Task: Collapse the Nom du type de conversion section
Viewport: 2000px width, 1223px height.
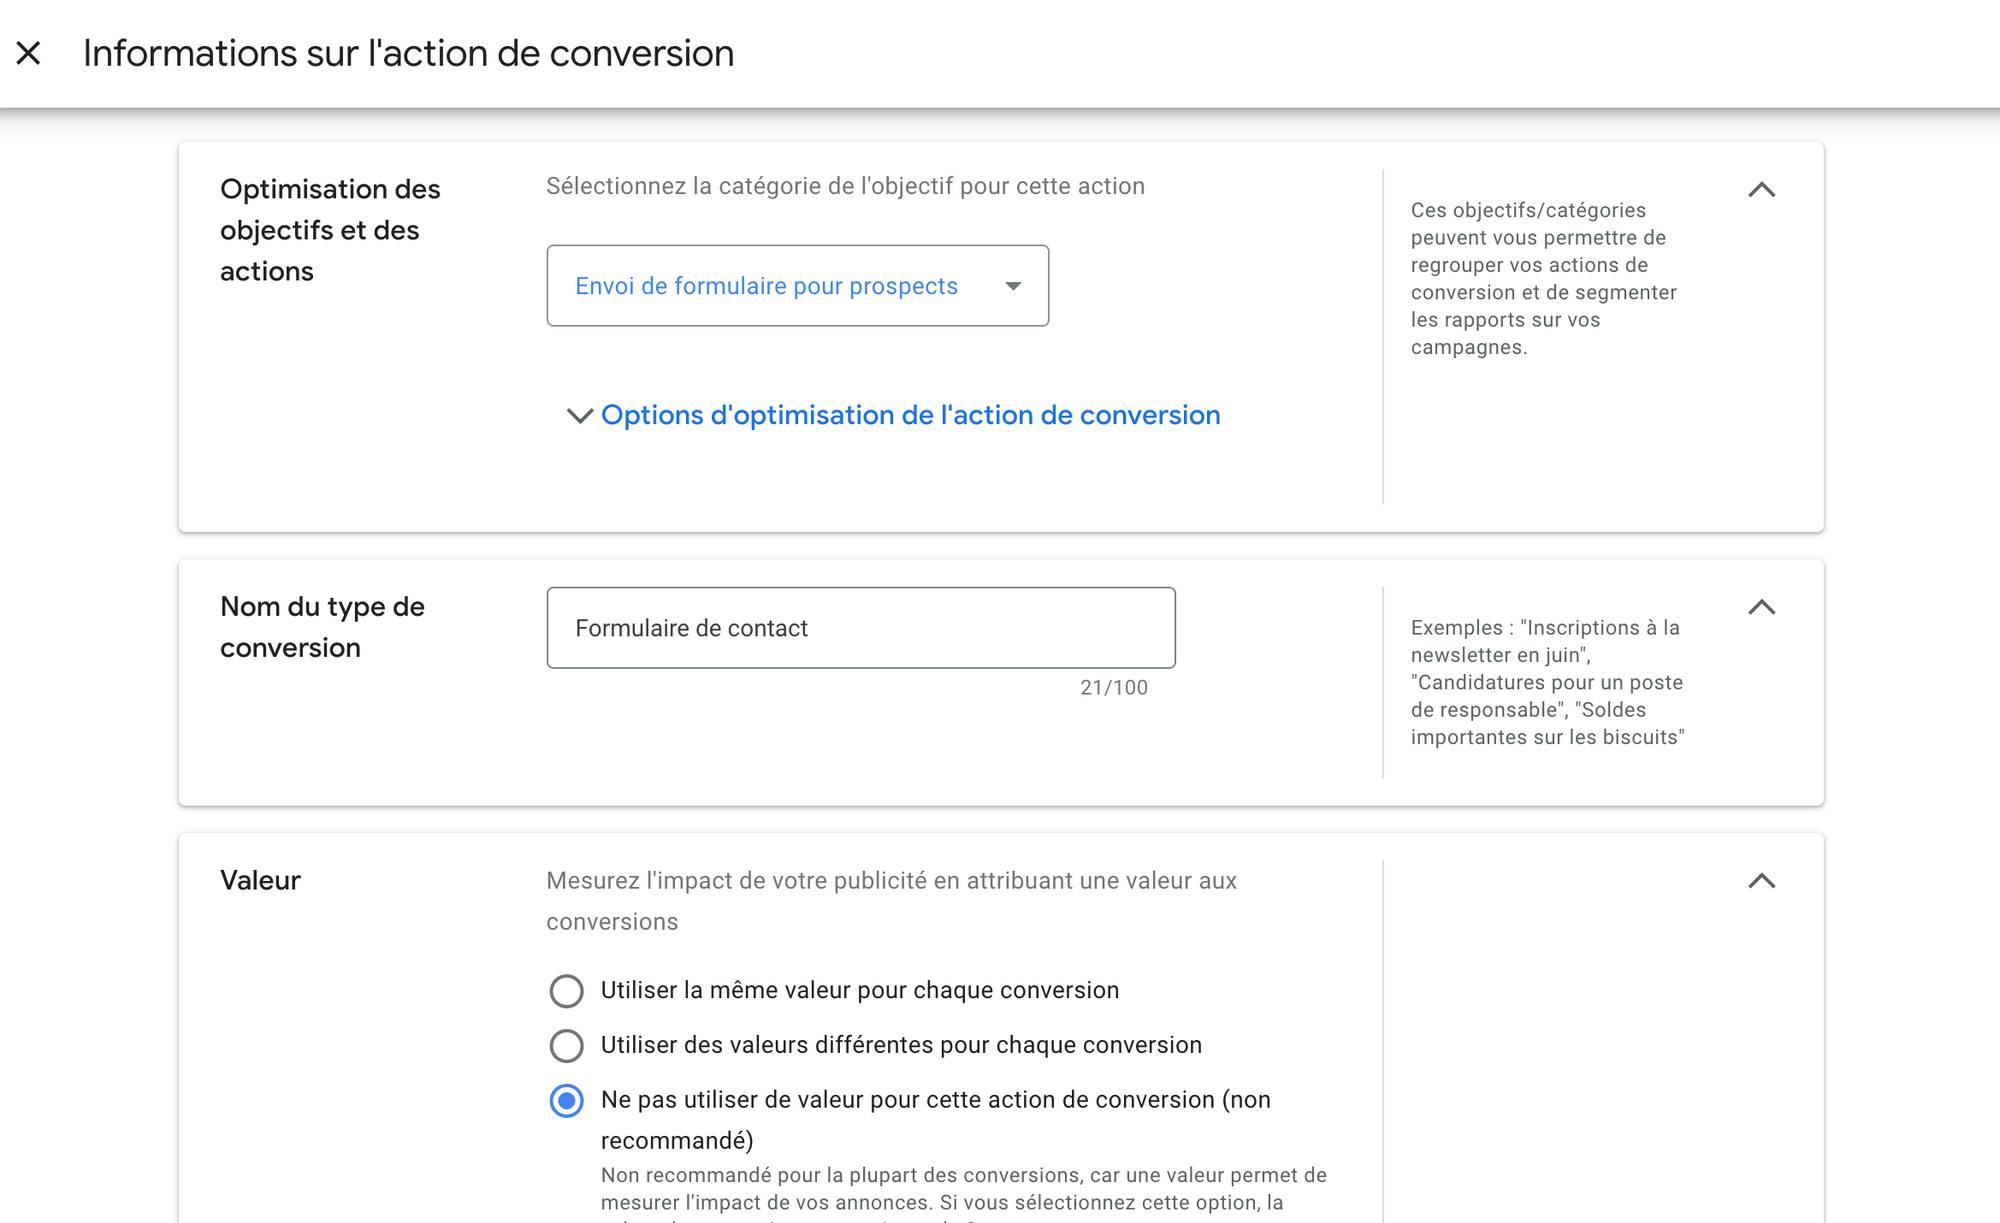Action: click(x=1761, y=607)
